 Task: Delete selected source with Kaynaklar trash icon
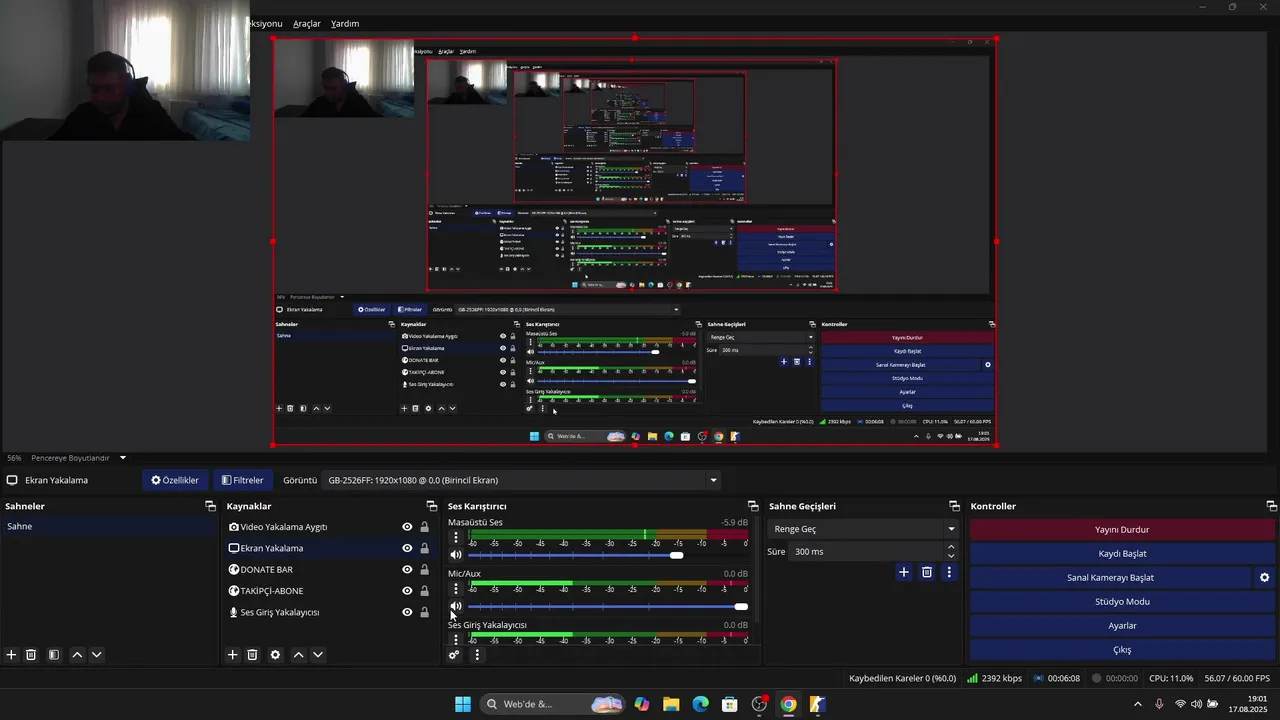(252, 655)
